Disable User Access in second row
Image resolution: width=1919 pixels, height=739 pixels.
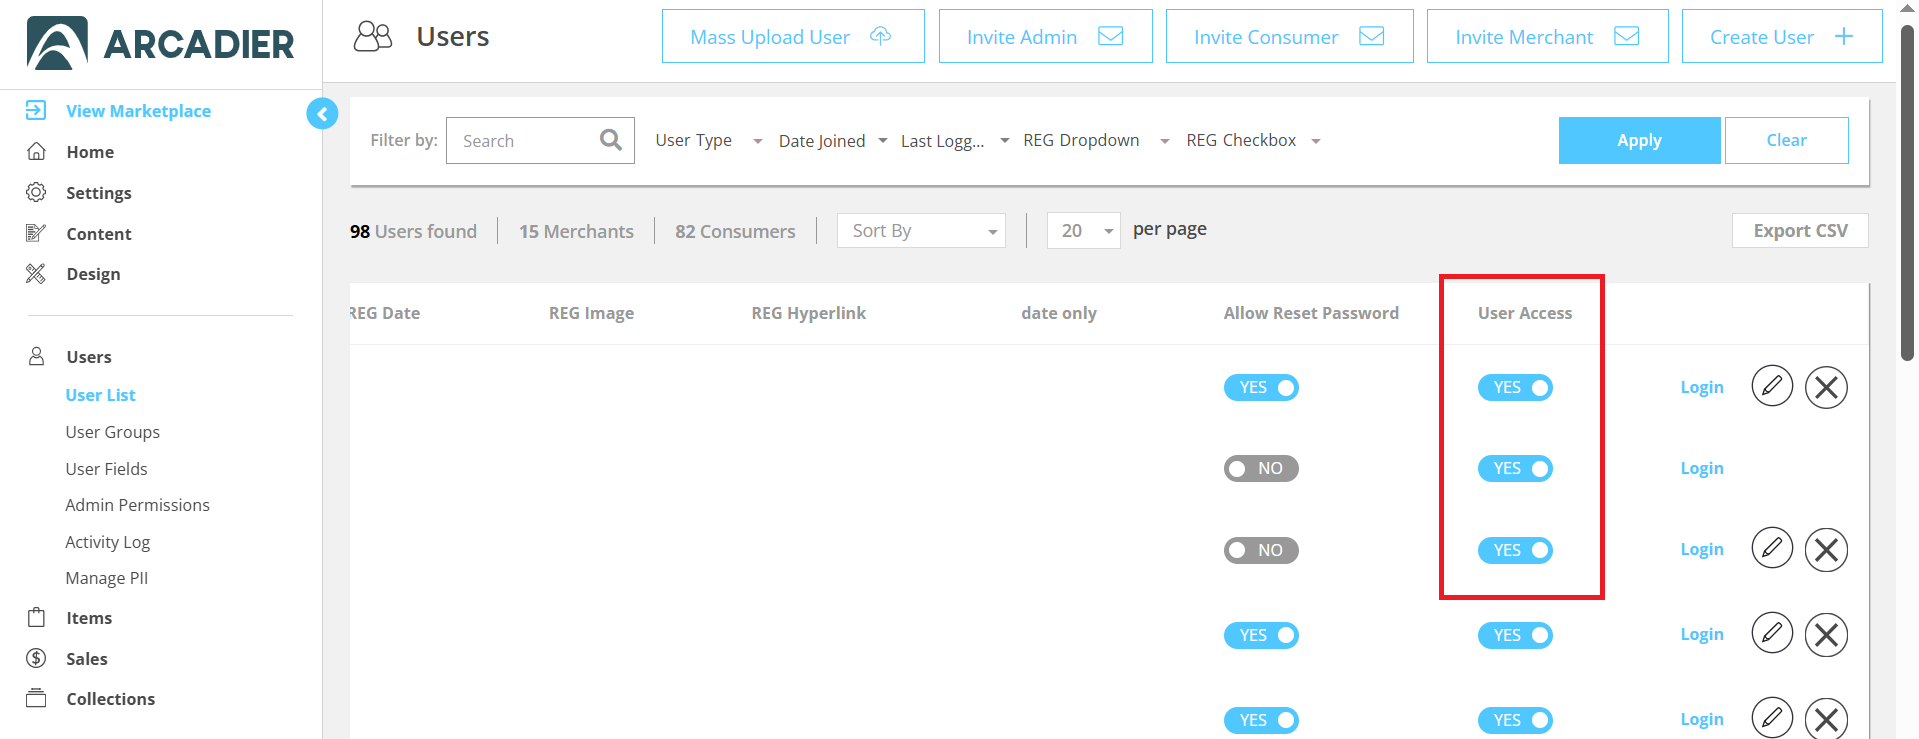point(1515,468)
